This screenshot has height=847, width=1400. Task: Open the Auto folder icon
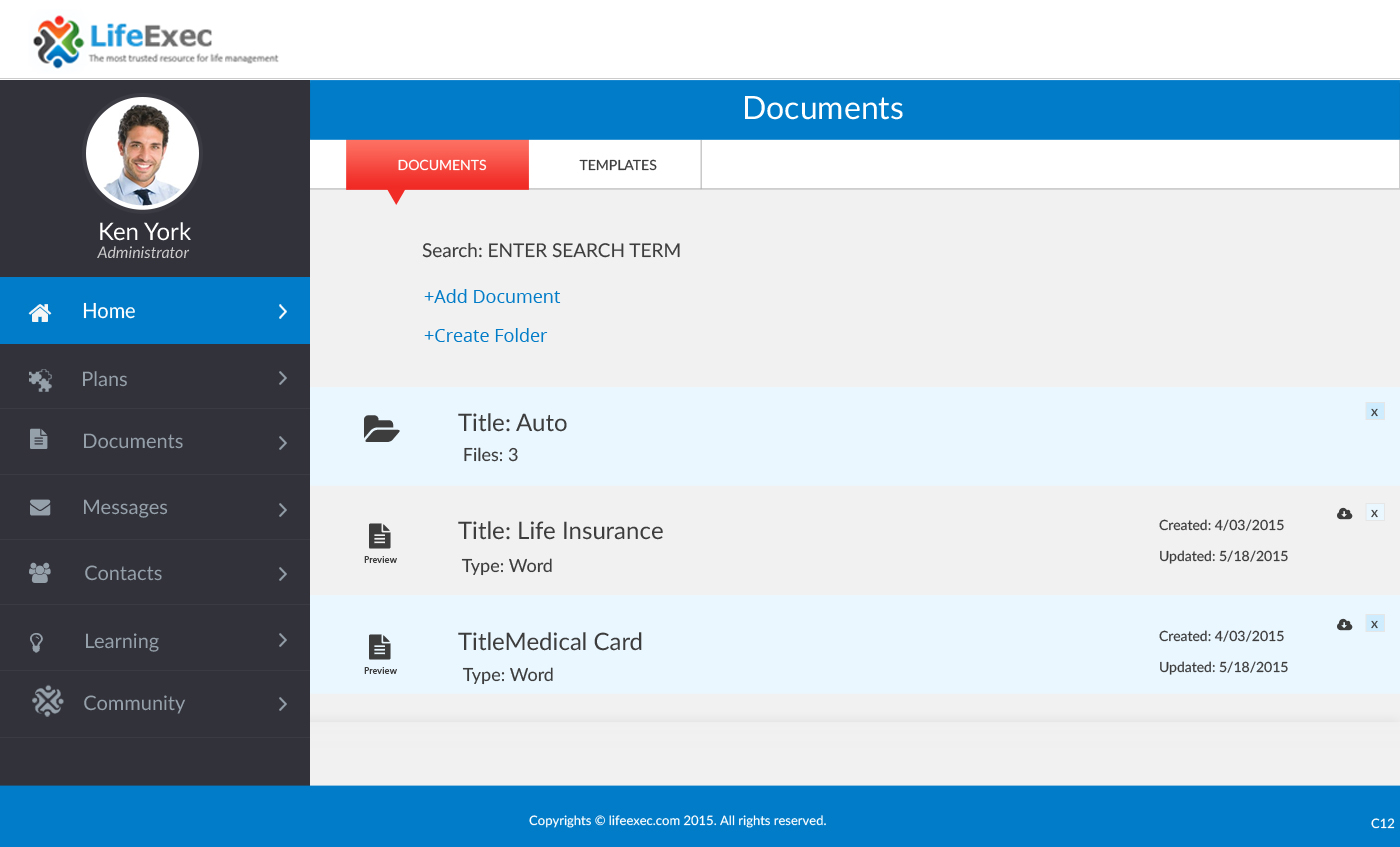pos(381,430)
